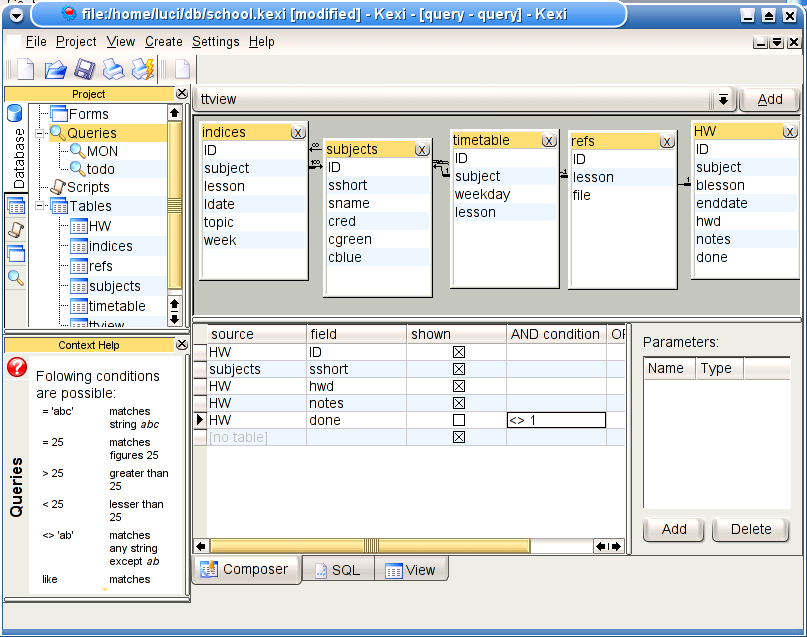Collapse the Tables tree node
This screenshot has height=637, width=807.
(x=41, y=206)
